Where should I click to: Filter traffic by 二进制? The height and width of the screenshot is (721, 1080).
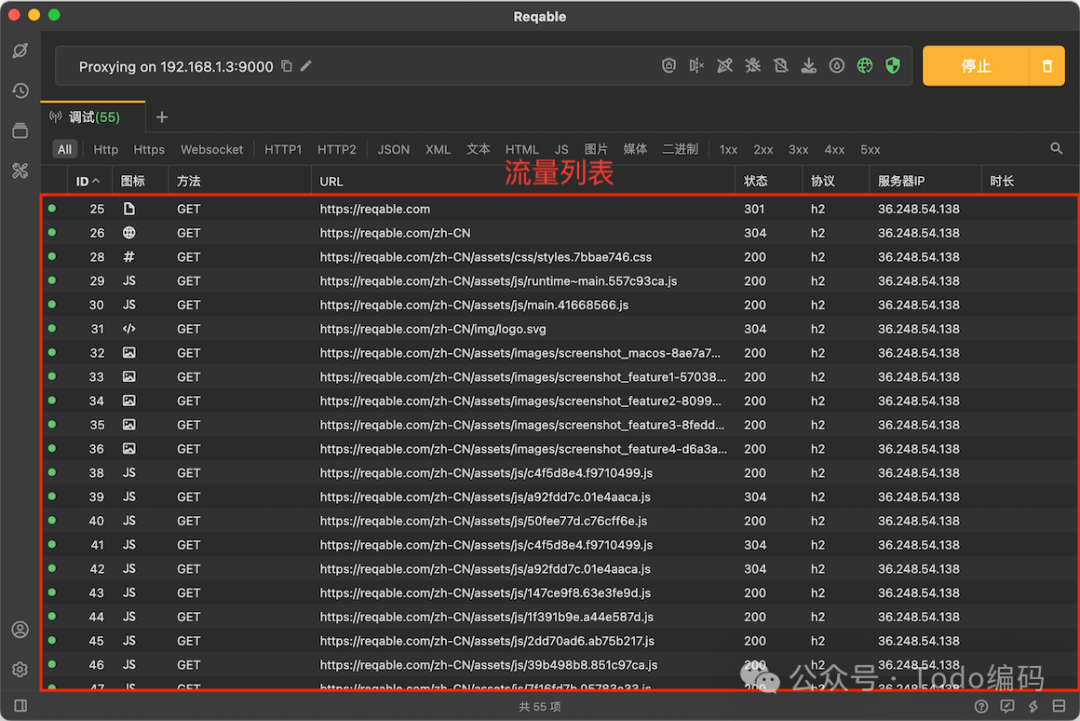pyautogui.click(x=681, y=149)
